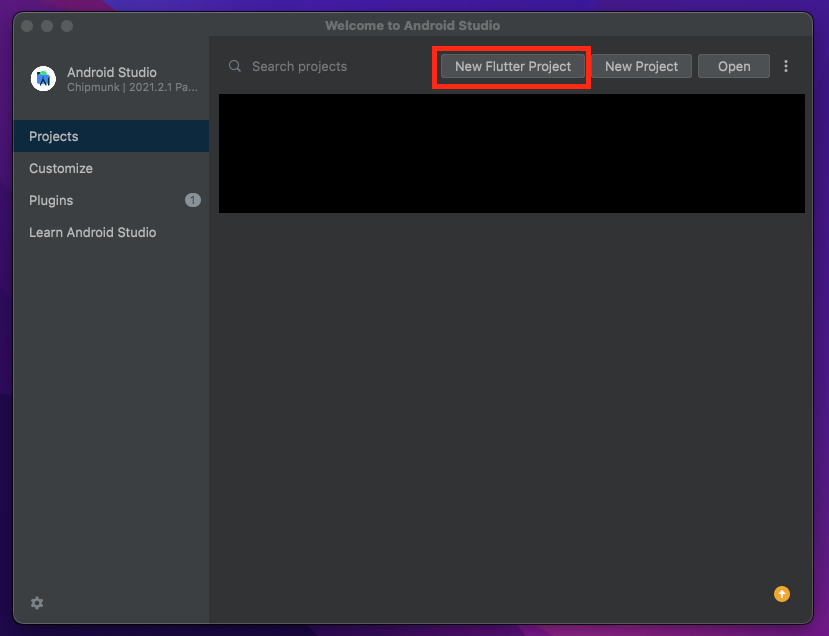The height and width of the screenshot is (636, 829).
Task: Click the Android Studio product name text
Action: point(112,72)
